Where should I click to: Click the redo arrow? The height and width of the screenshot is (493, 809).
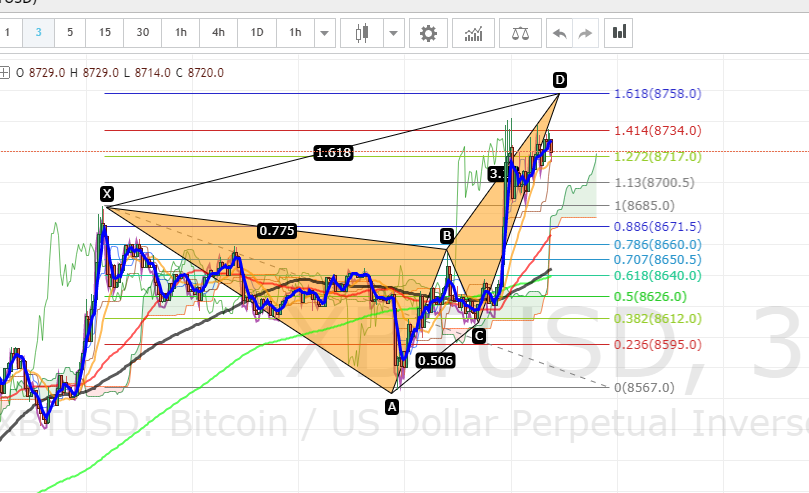point(586,33)
